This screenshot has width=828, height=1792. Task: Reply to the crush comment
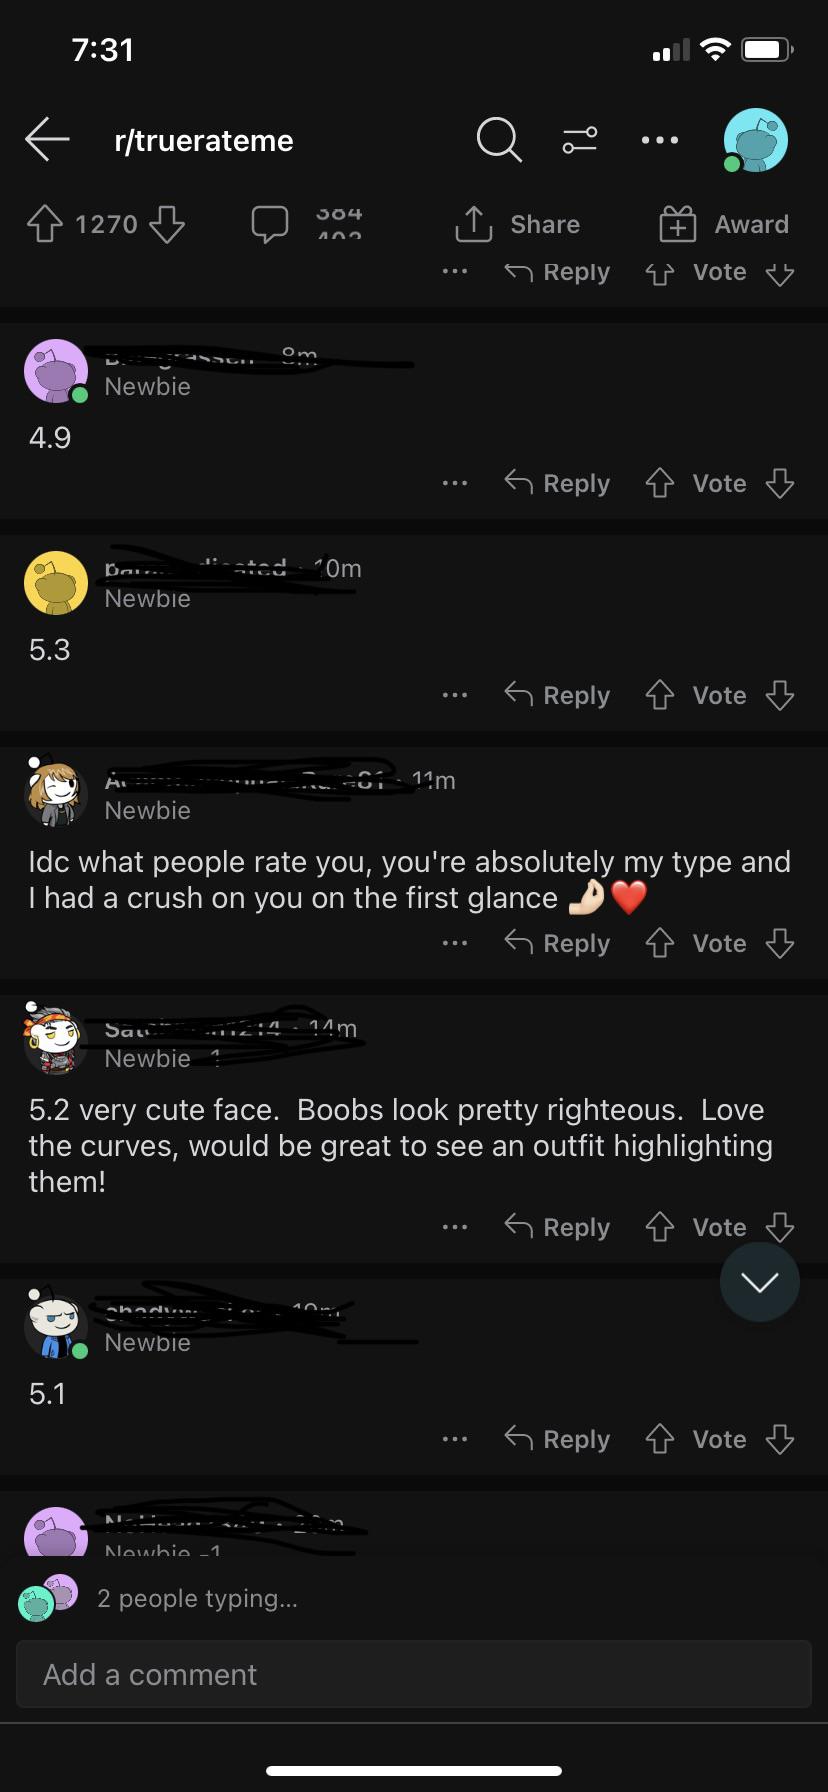557,943
